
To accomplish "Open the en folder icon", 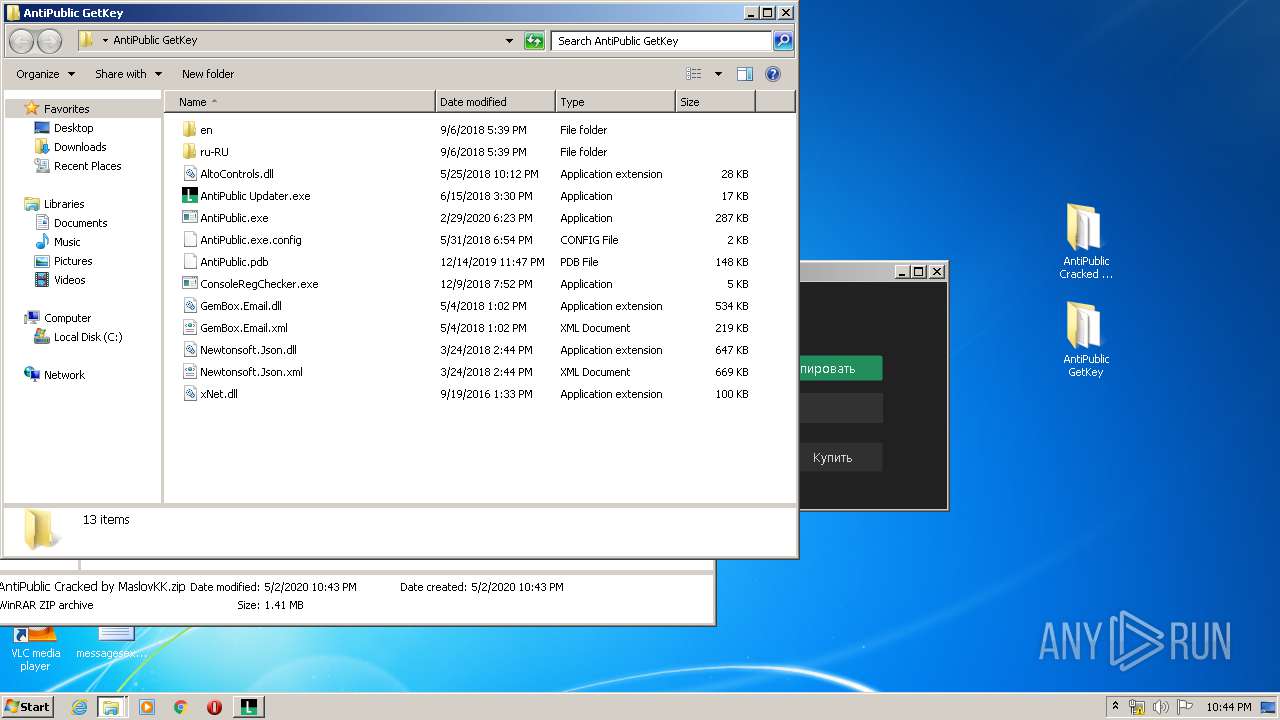I will (190, 130).
